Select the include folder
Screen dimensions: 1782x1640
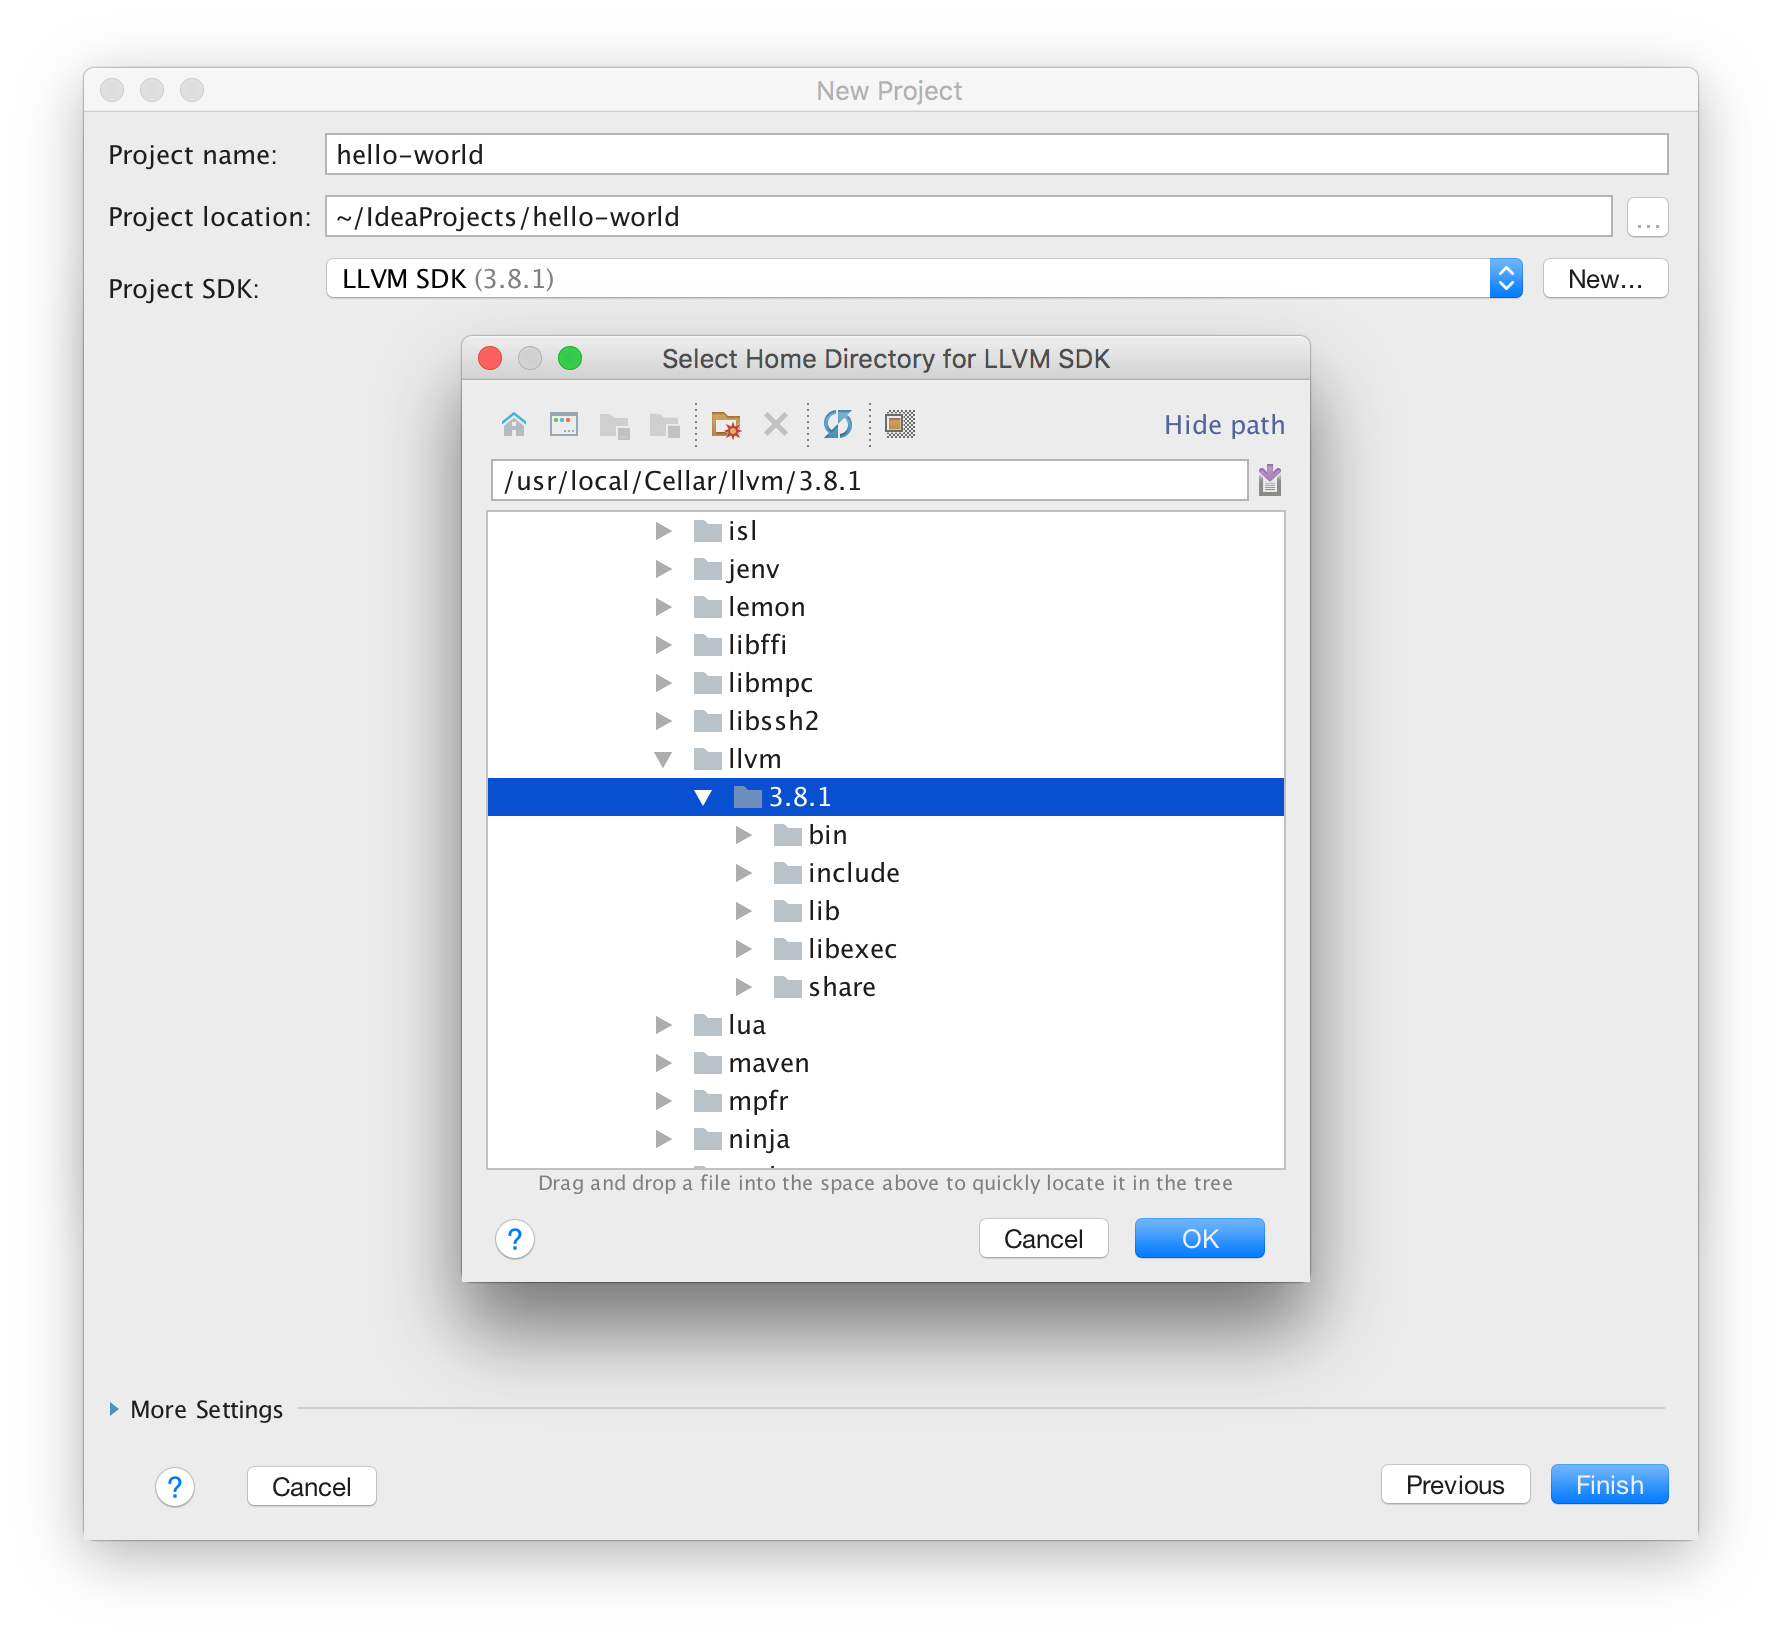pyautogui.click(x=853, y=873)
